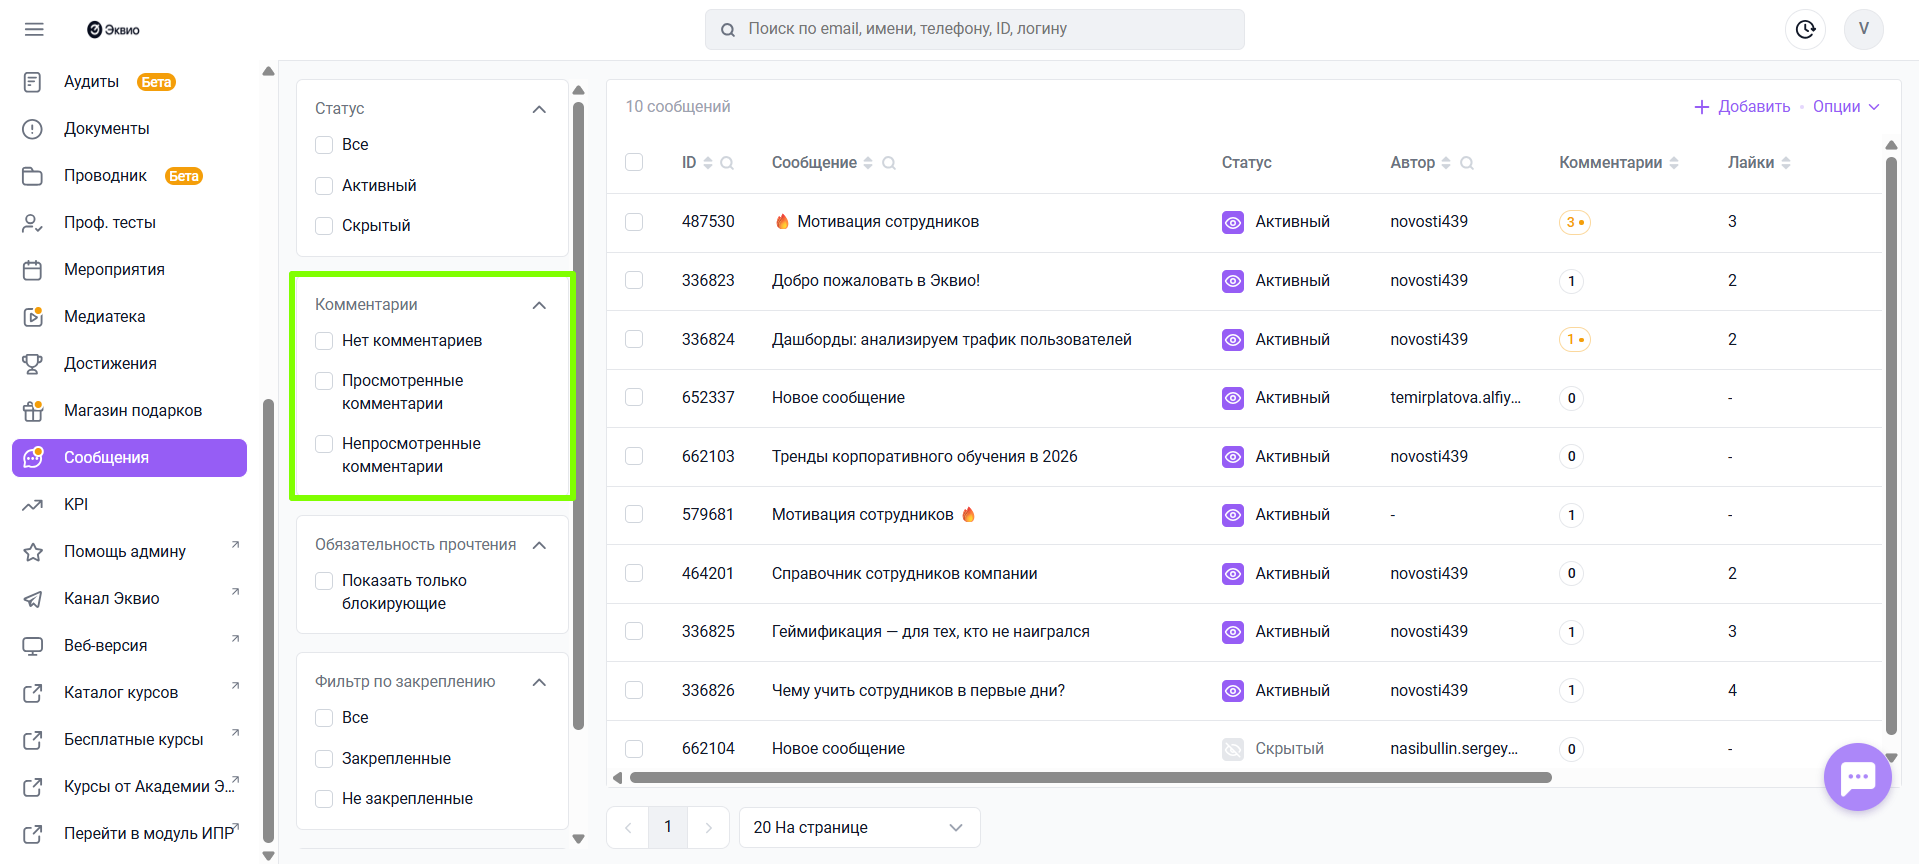Go to previous page arrow
This screenshot has width=1919, height=864.
[628, 828]
